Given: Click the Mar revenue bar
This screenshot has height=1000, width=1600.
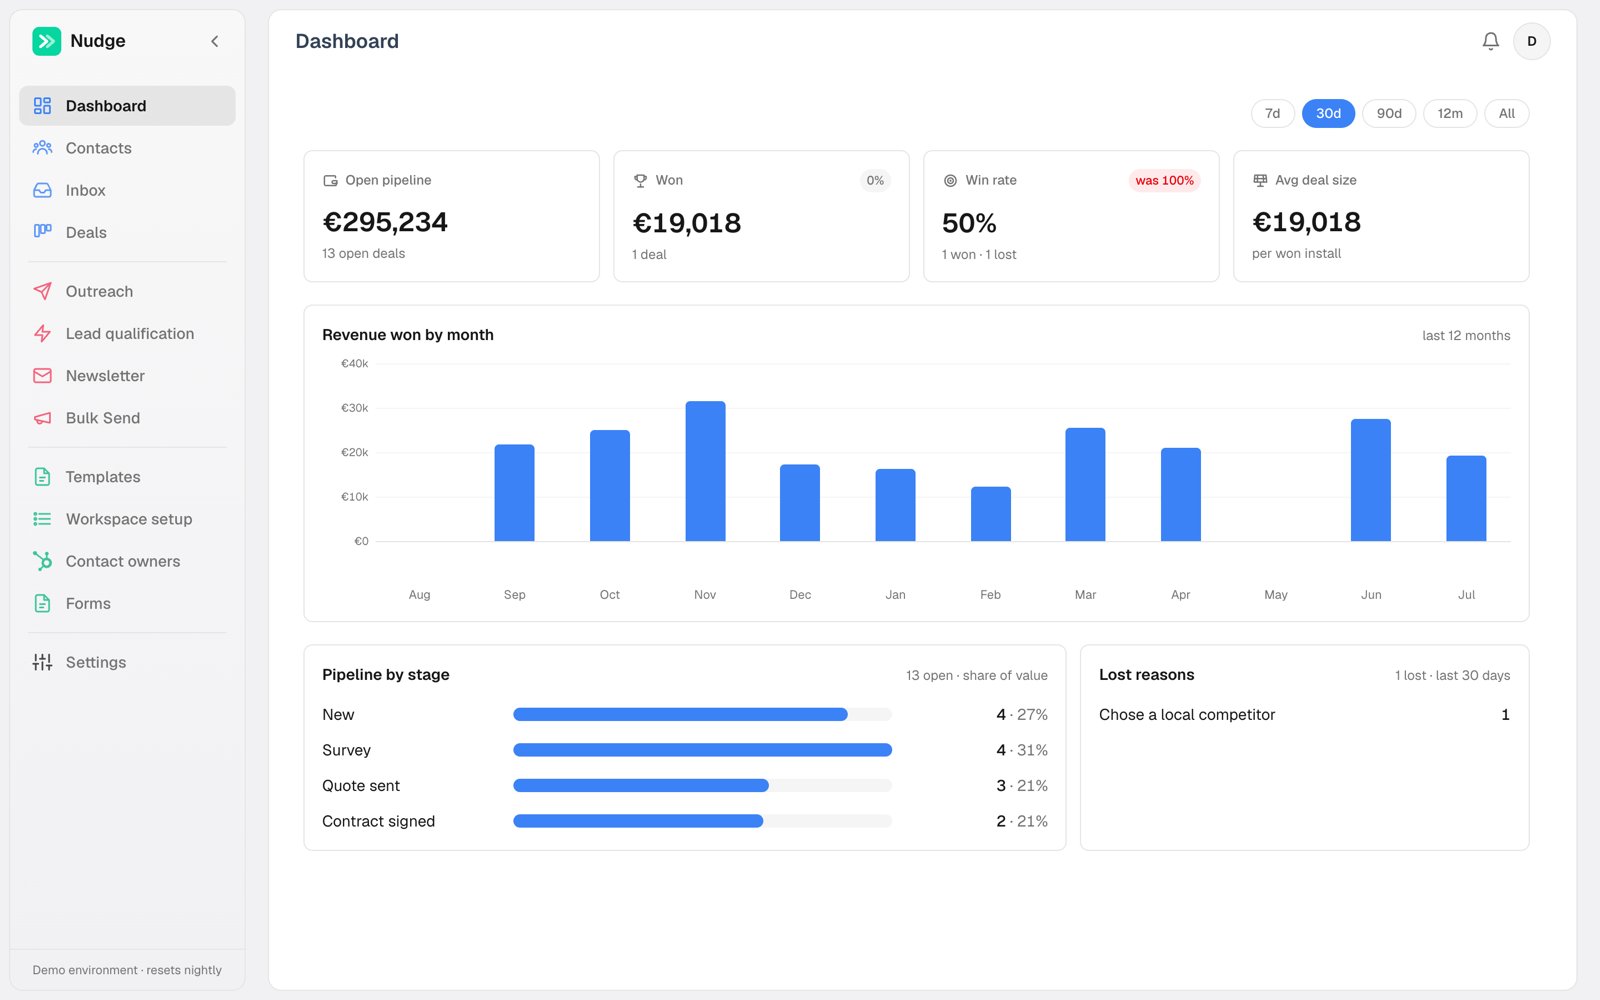Looking at the screenshot, I should pos(1085,485).
